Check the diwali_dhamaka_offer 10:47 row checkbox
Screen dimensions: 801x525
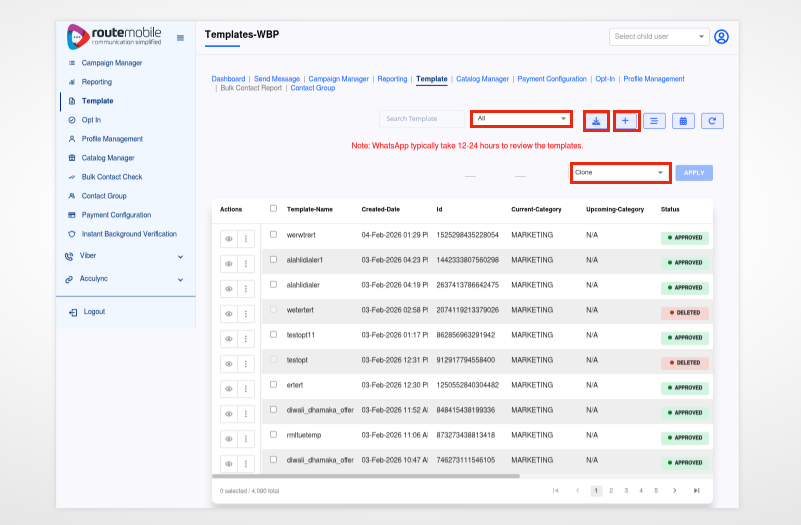tap(273, 460)
